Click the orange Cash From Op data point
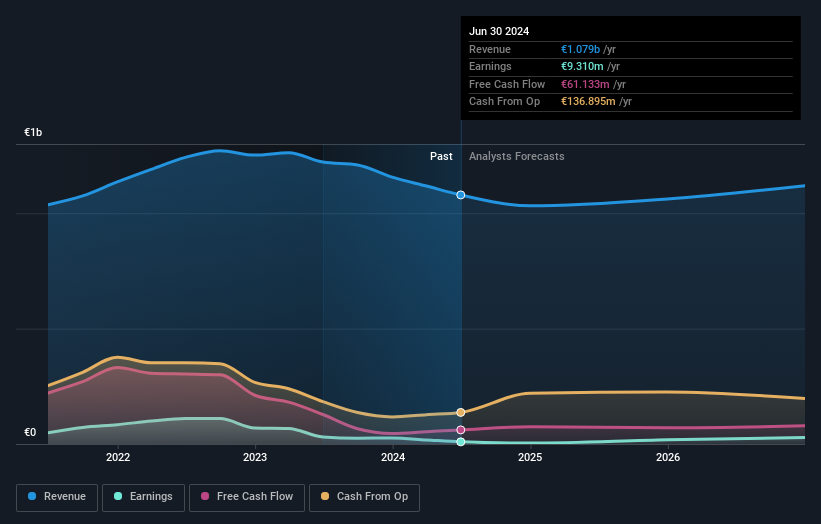This screenshot has height=524, width=821. click(461, 412)
